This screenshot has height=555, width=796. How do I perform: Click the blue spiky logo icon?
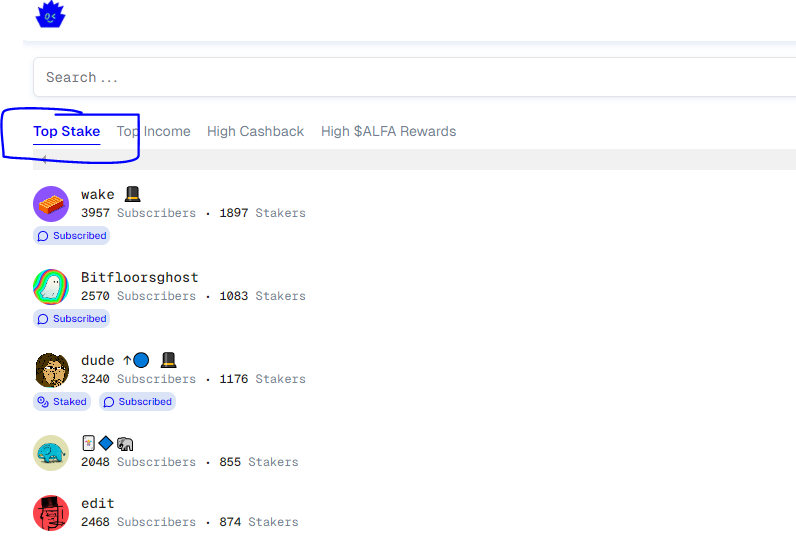(x=50, y=14)
